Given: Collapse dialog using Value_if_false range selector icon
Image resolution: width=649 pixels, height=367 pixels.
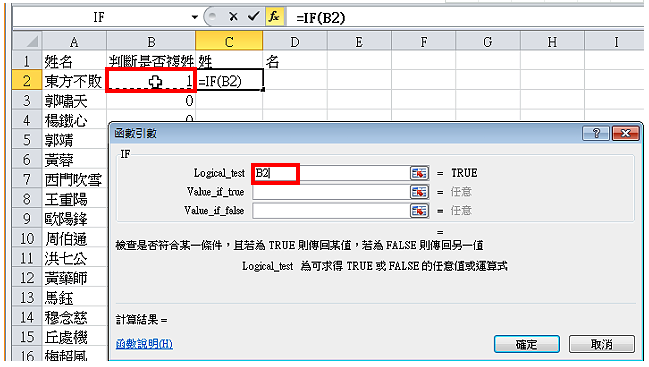Looking at the screenshot, I should click(x=419, y=211).
